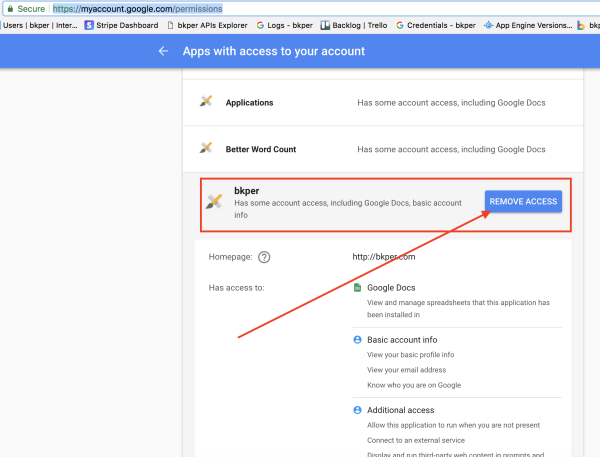Click the 'Additional access' heading

pos(400,410)
